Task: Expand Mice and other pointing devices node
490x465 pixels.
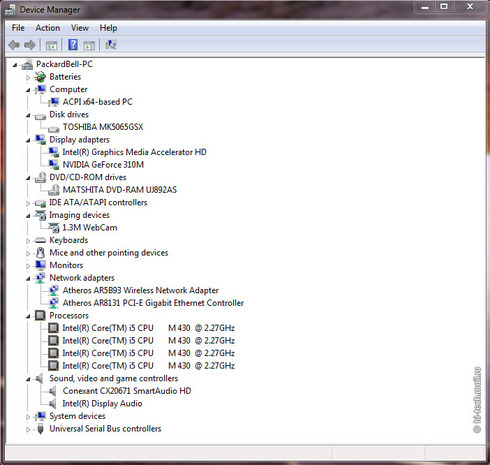Action: [x=28, y=253]
